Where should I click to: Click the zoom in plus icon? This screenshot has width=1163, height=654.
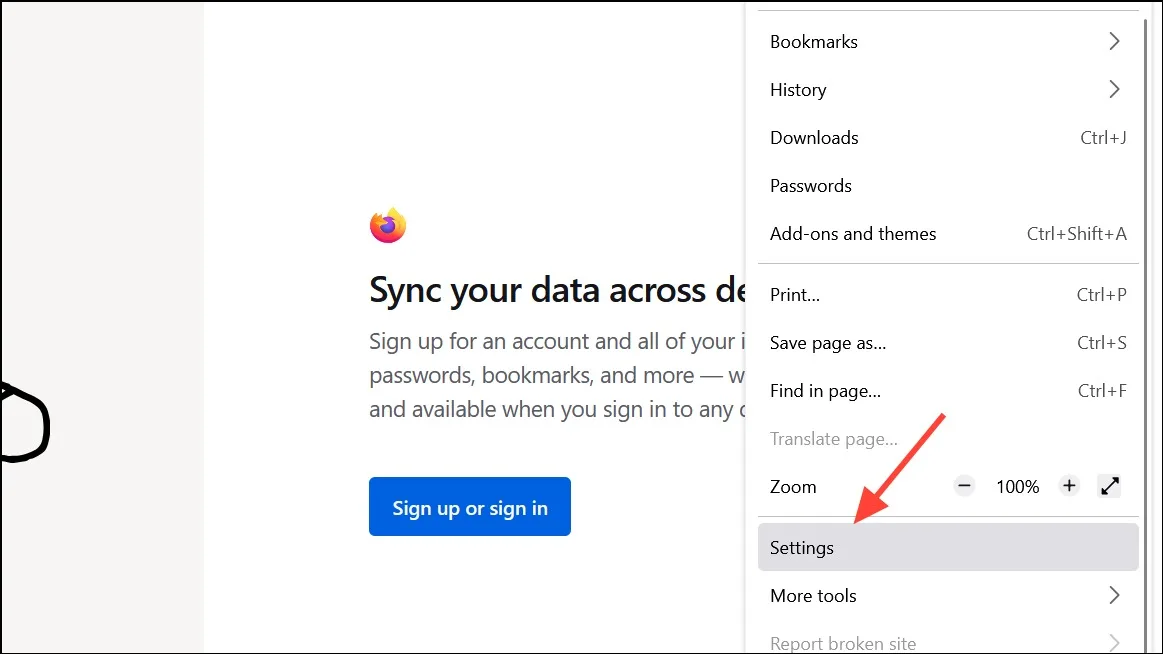coord(1069,486)
